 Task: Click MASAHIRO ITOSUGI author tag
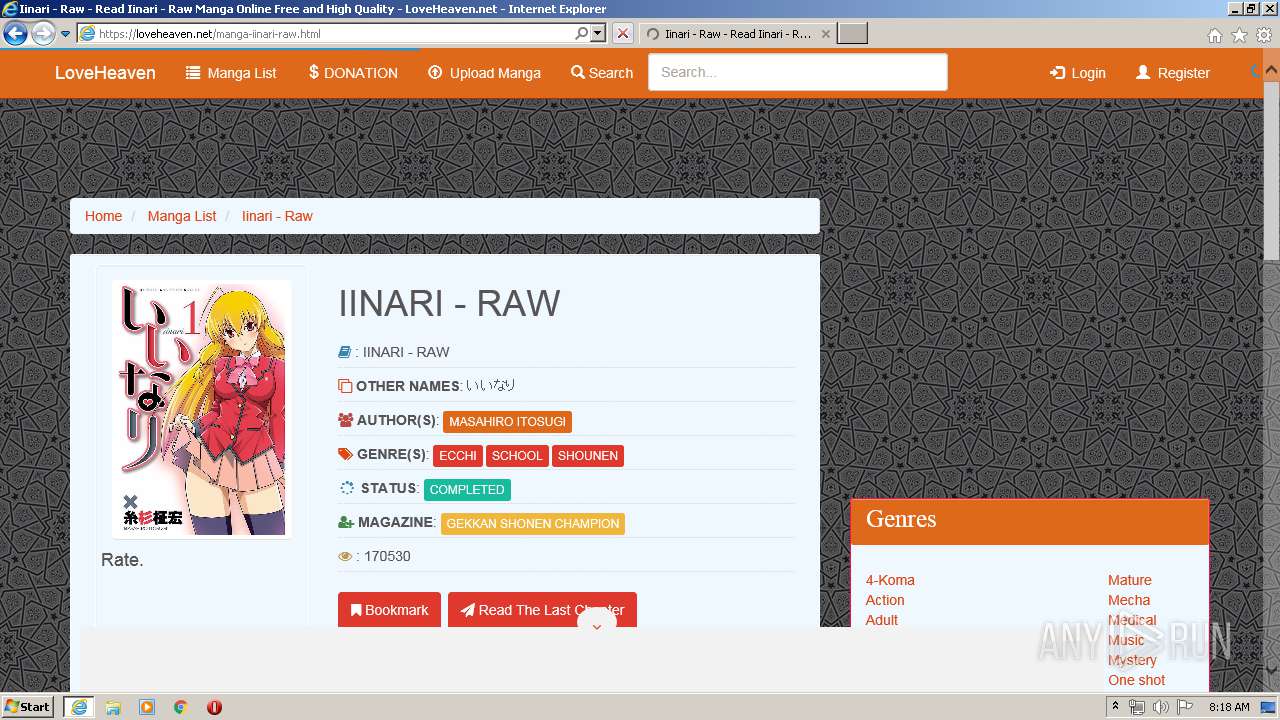pyautogui.click(x=507, y=422)
